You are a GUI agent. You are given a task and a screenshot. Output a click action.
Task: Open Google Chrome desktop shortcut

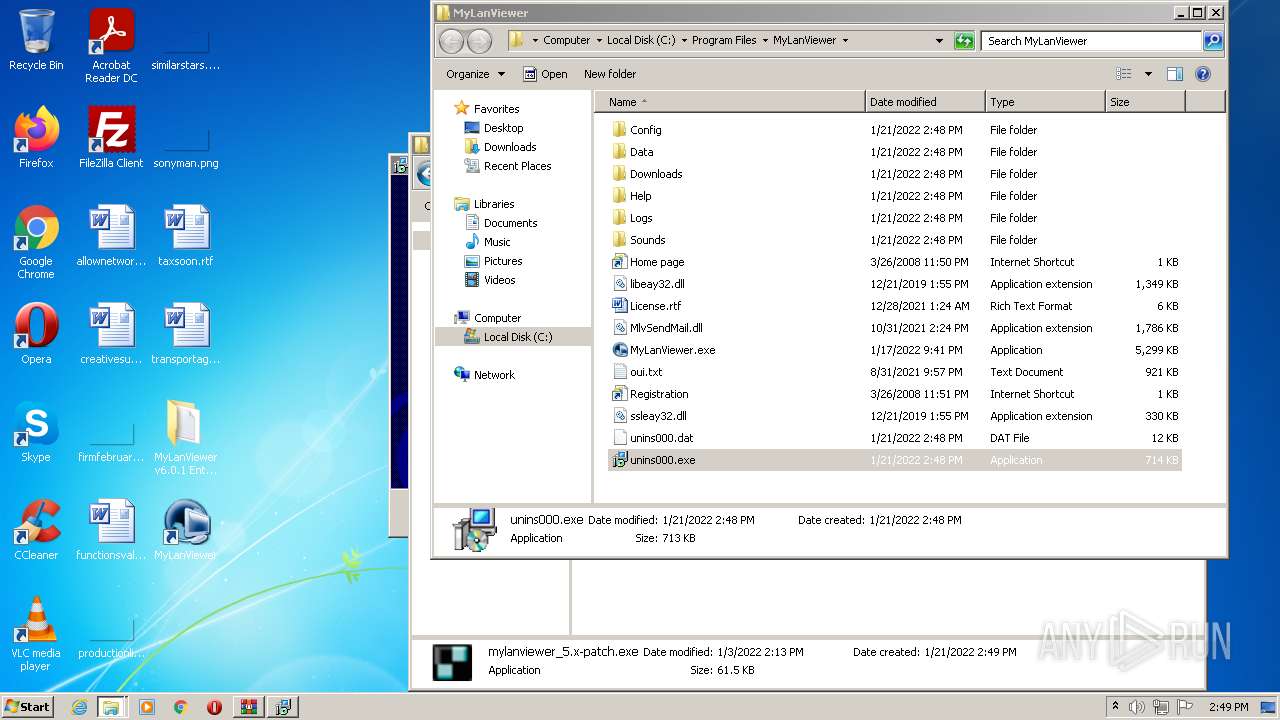(36, 242)
